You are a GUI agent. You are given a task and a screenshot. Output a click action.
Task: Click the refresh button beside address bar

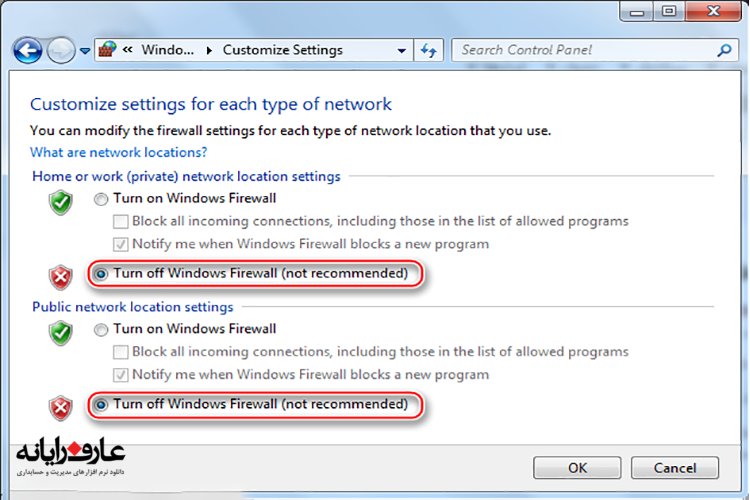[430, 49]
